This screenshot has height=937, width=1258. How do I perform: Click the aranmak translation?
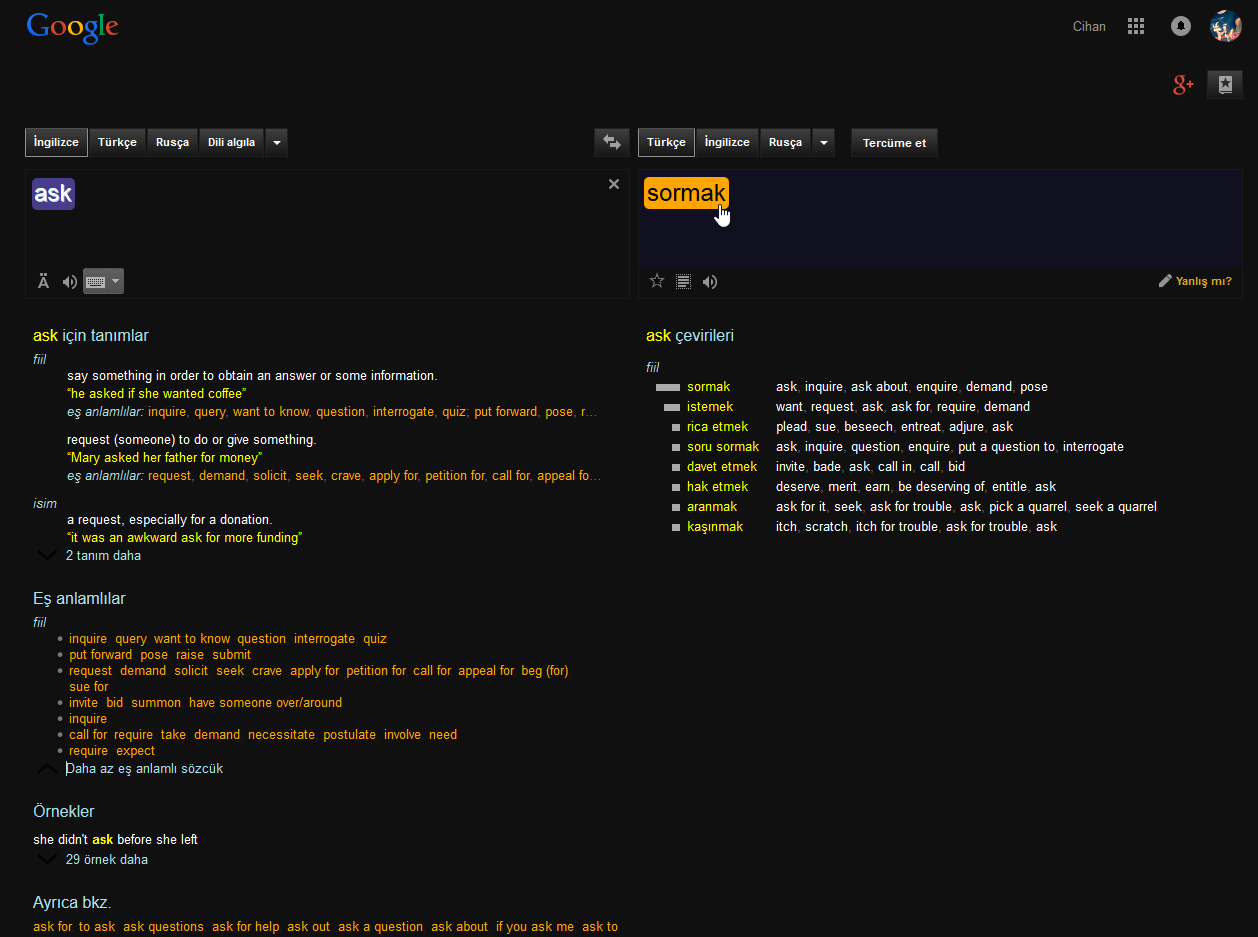pos(712,507)
